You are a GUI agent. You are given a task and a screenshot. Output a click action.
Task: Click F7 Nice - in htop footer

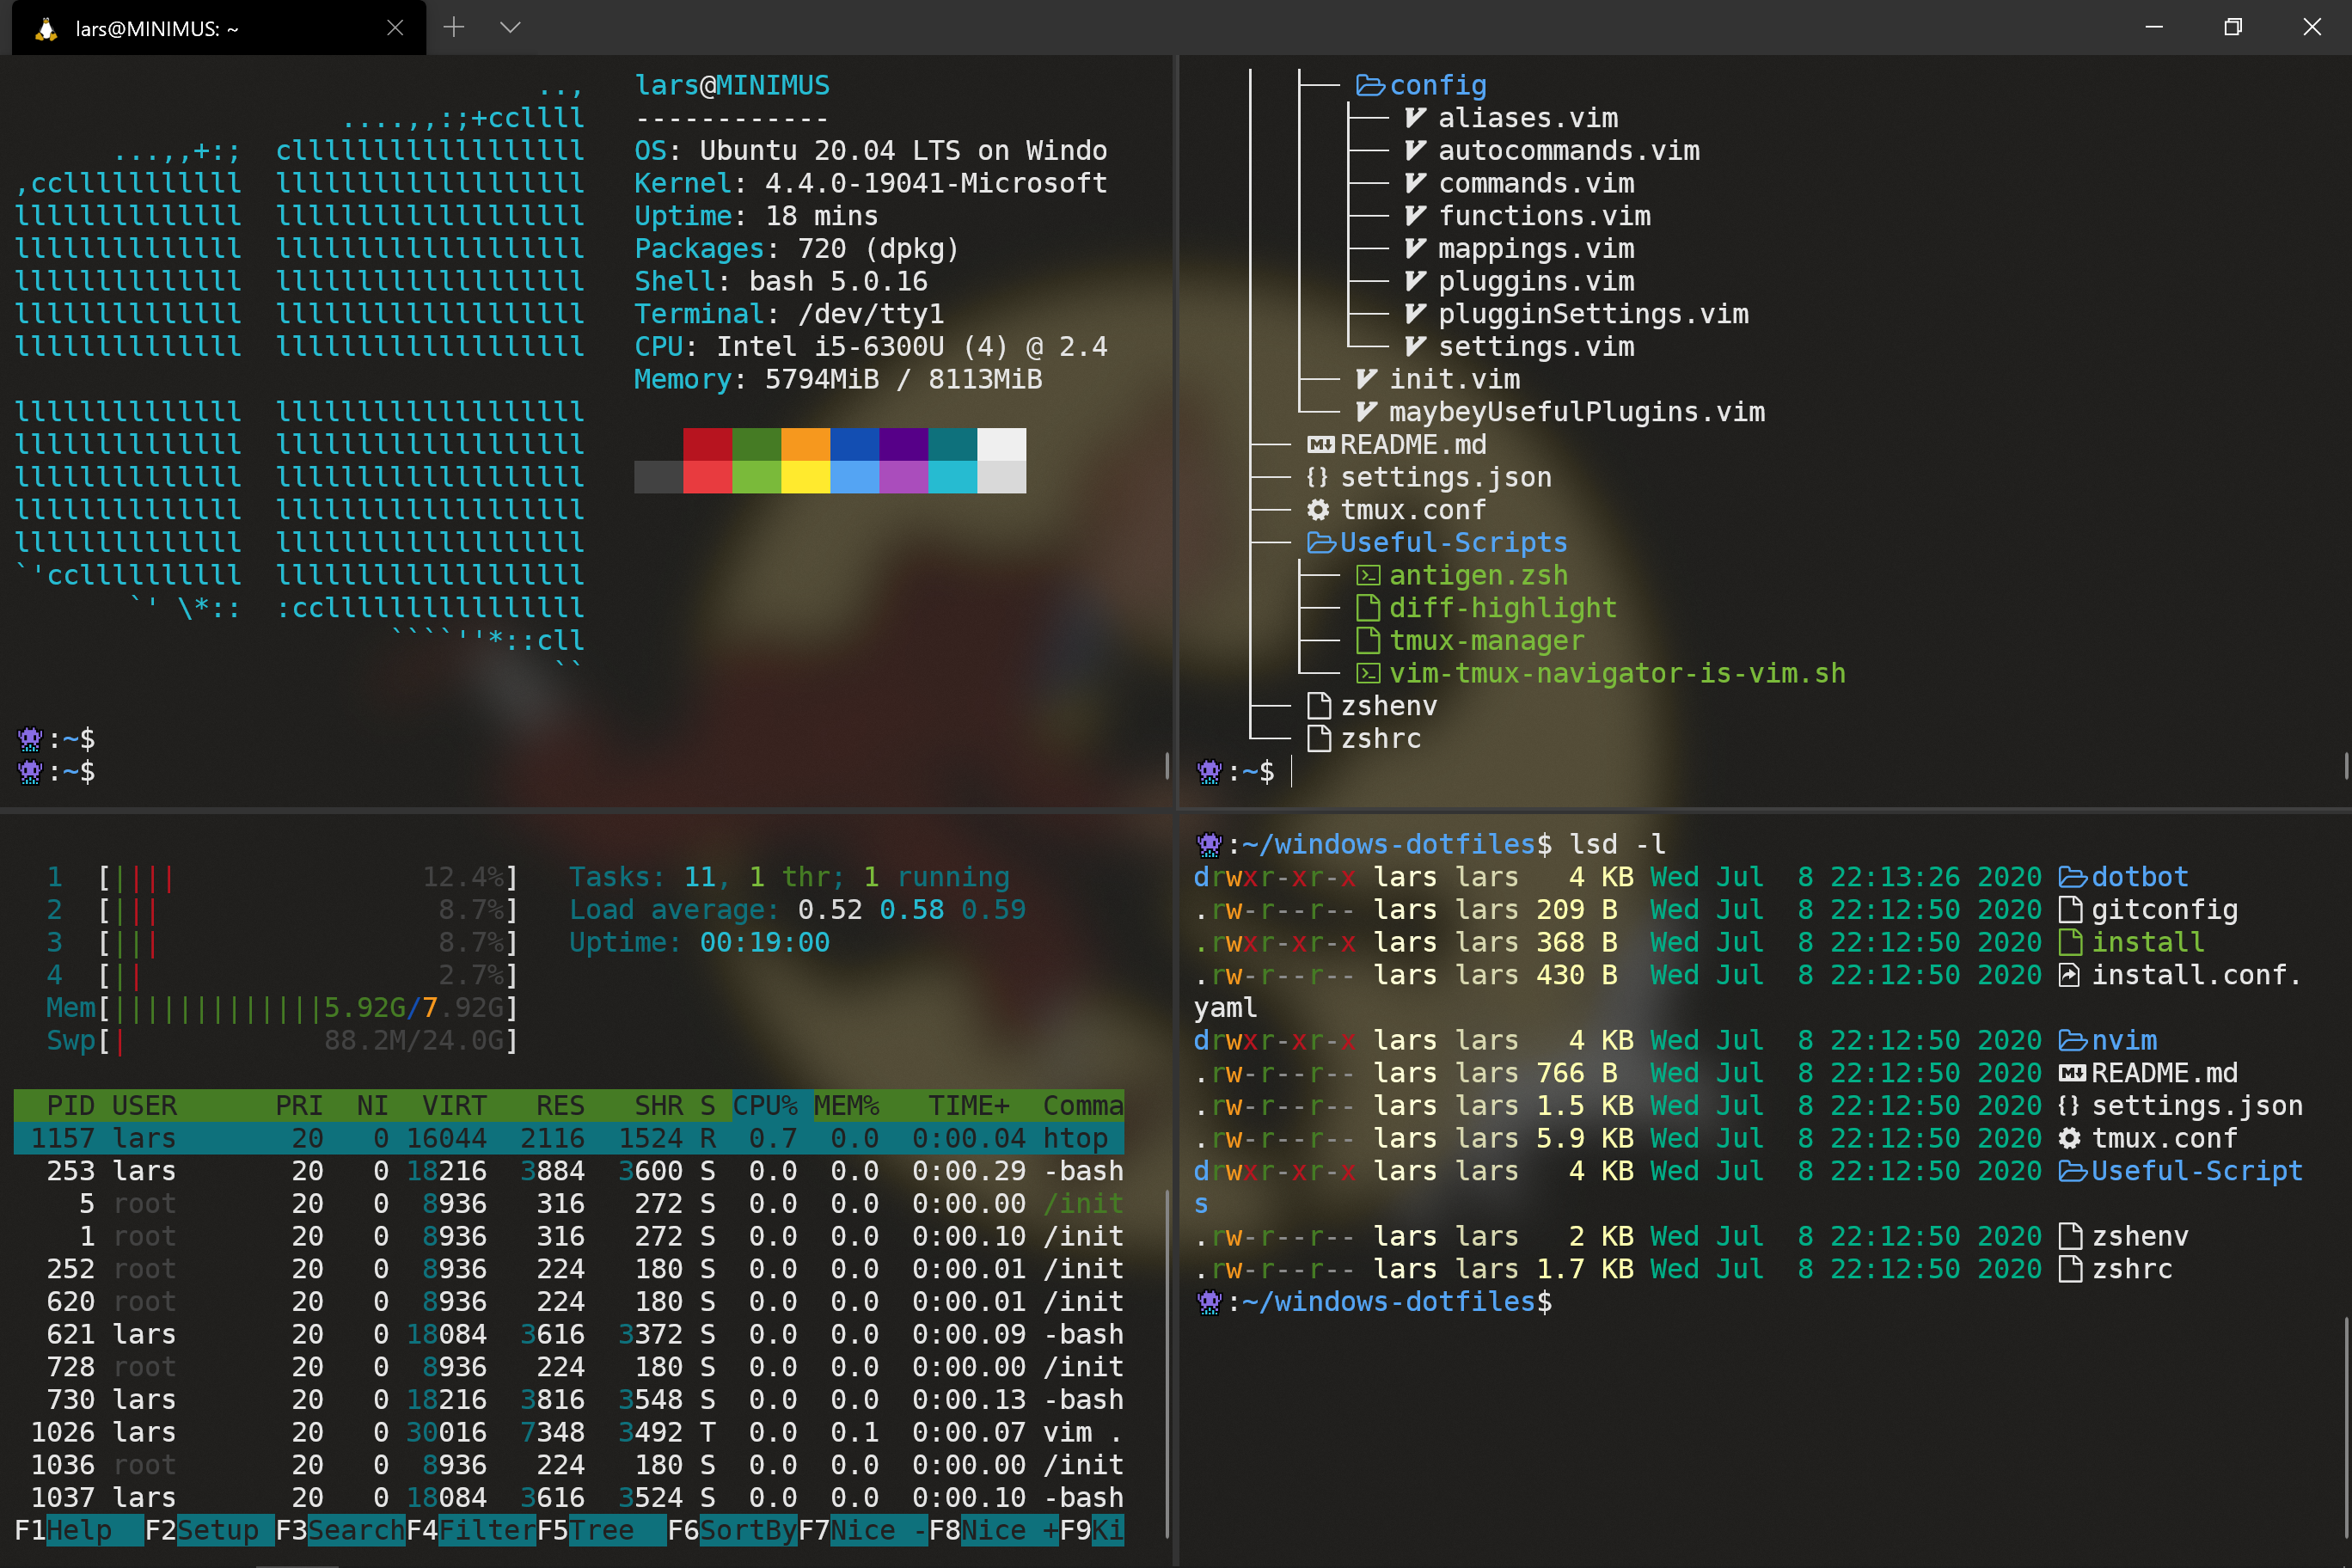pos(863,1530)
